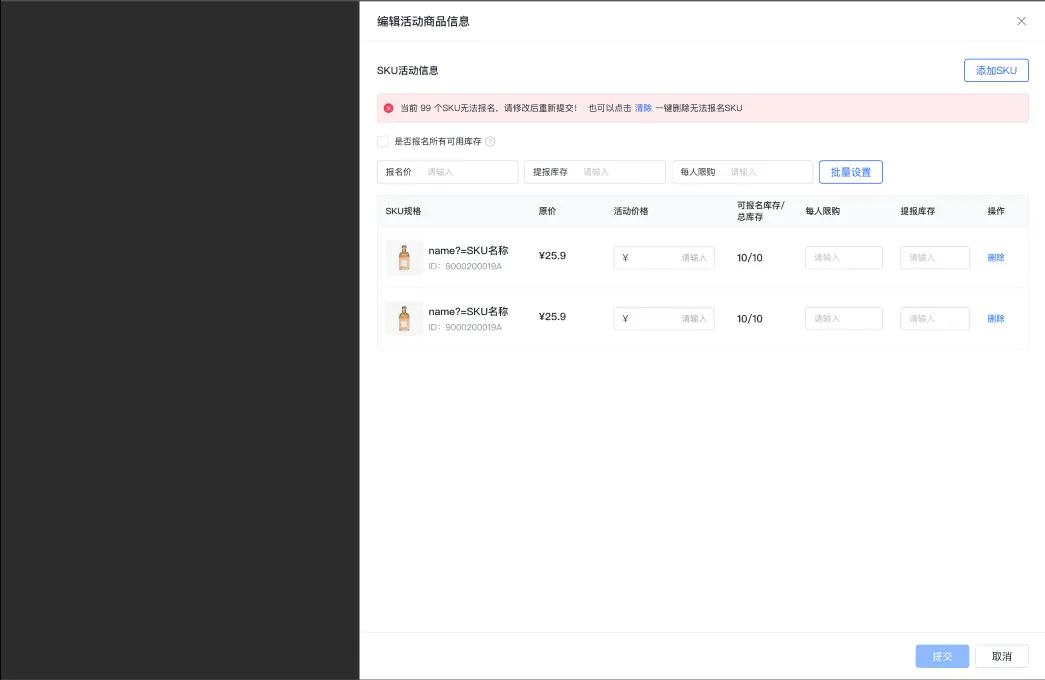Click second row perfume product thumbnail
This screenshot has height=680, width=1045.
coord(404,319)
